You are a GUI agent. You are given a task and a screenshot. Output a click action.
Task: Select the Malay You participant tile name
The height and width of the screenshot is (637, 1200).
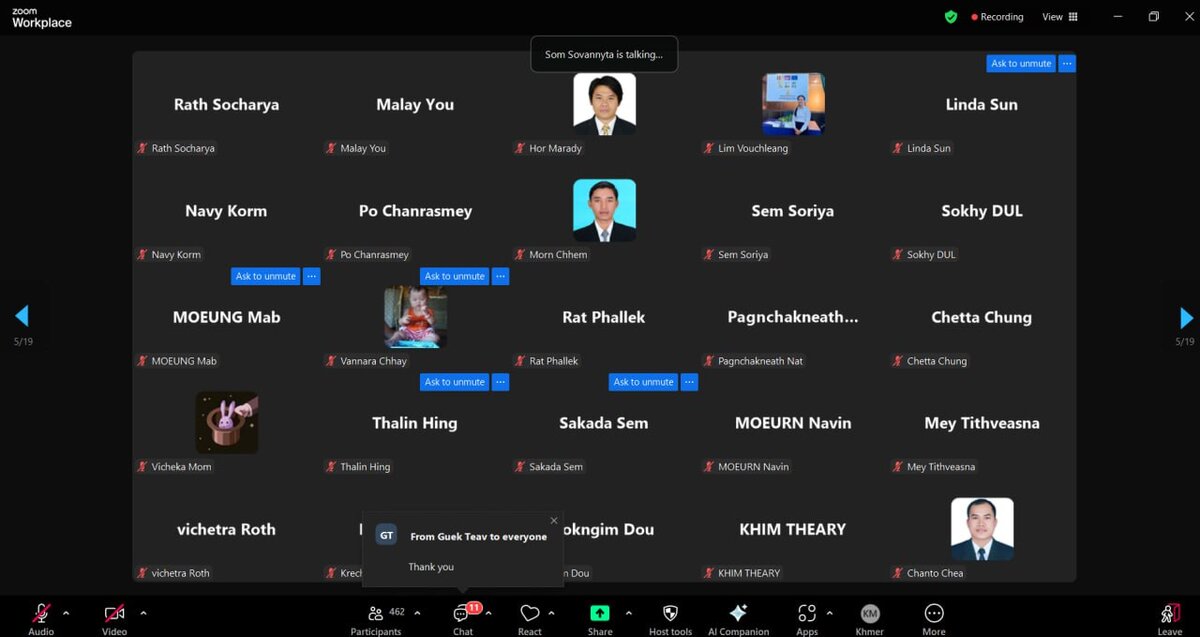(415, 104)
